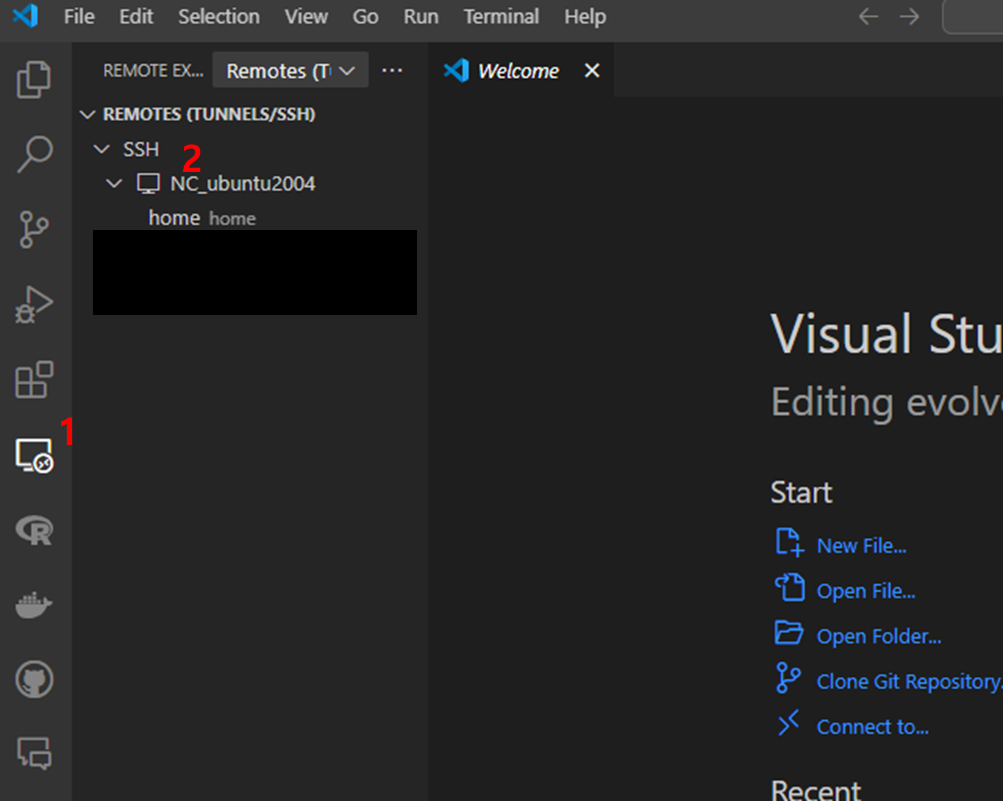Collapse the SSH tree node

pyautogui.click(x=101, y=149)
